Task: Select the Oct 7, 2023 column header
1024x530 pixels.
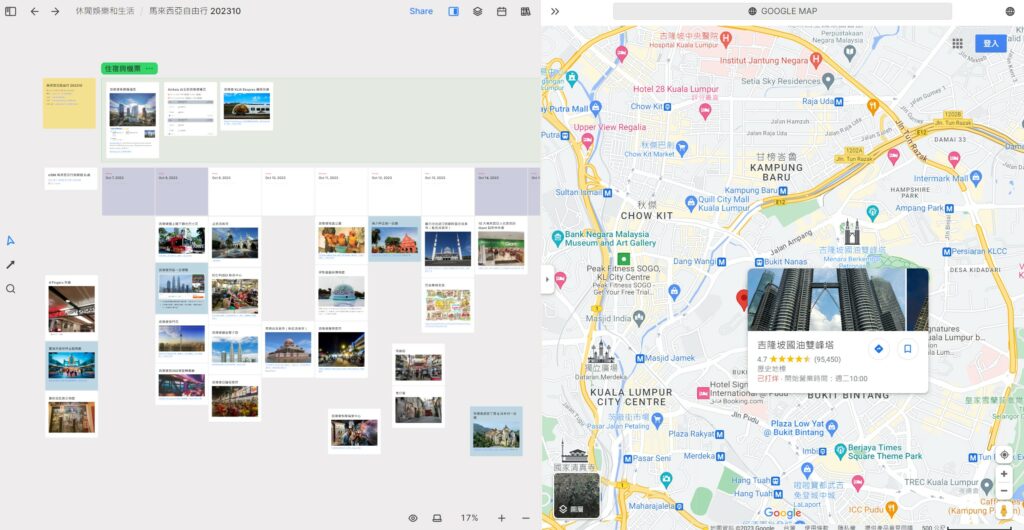Action: tap(128, 191)
